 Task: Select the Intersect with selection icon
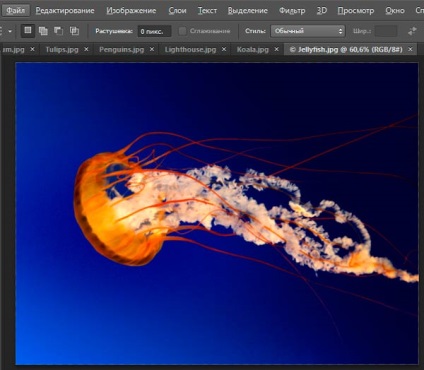coord(74,31)
